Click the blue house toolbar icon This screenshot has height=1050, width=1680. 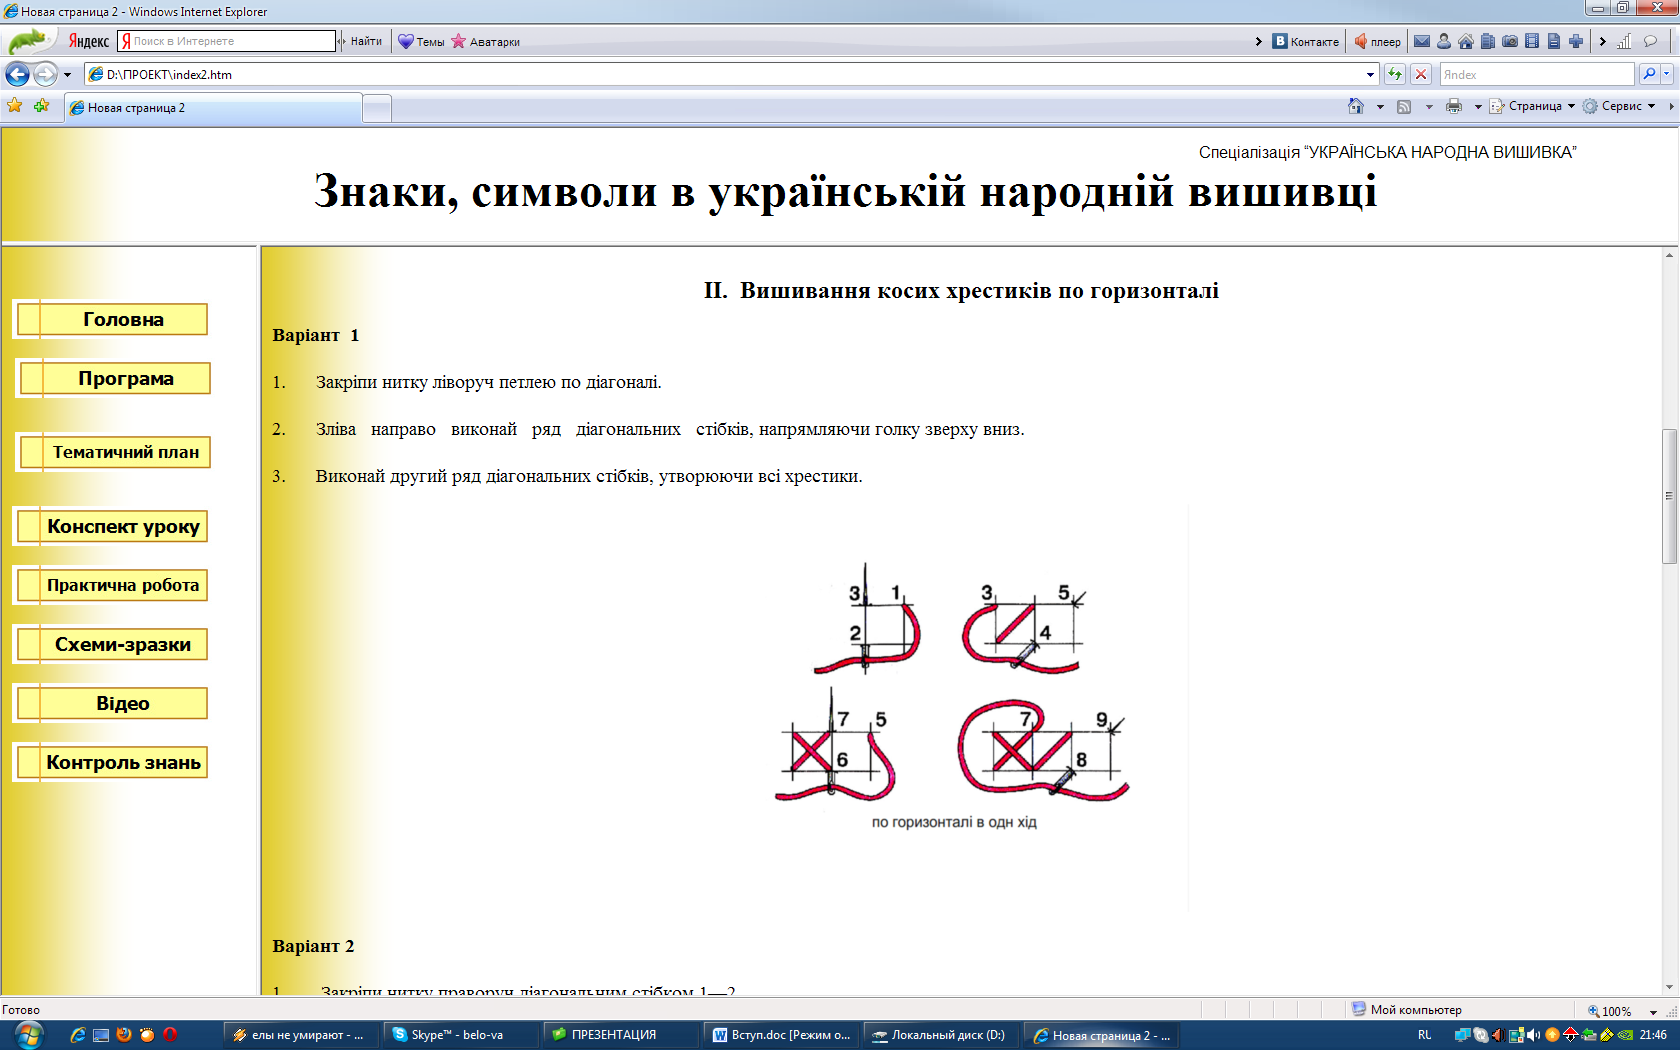pyautogui.click(x=1466, y=41)
